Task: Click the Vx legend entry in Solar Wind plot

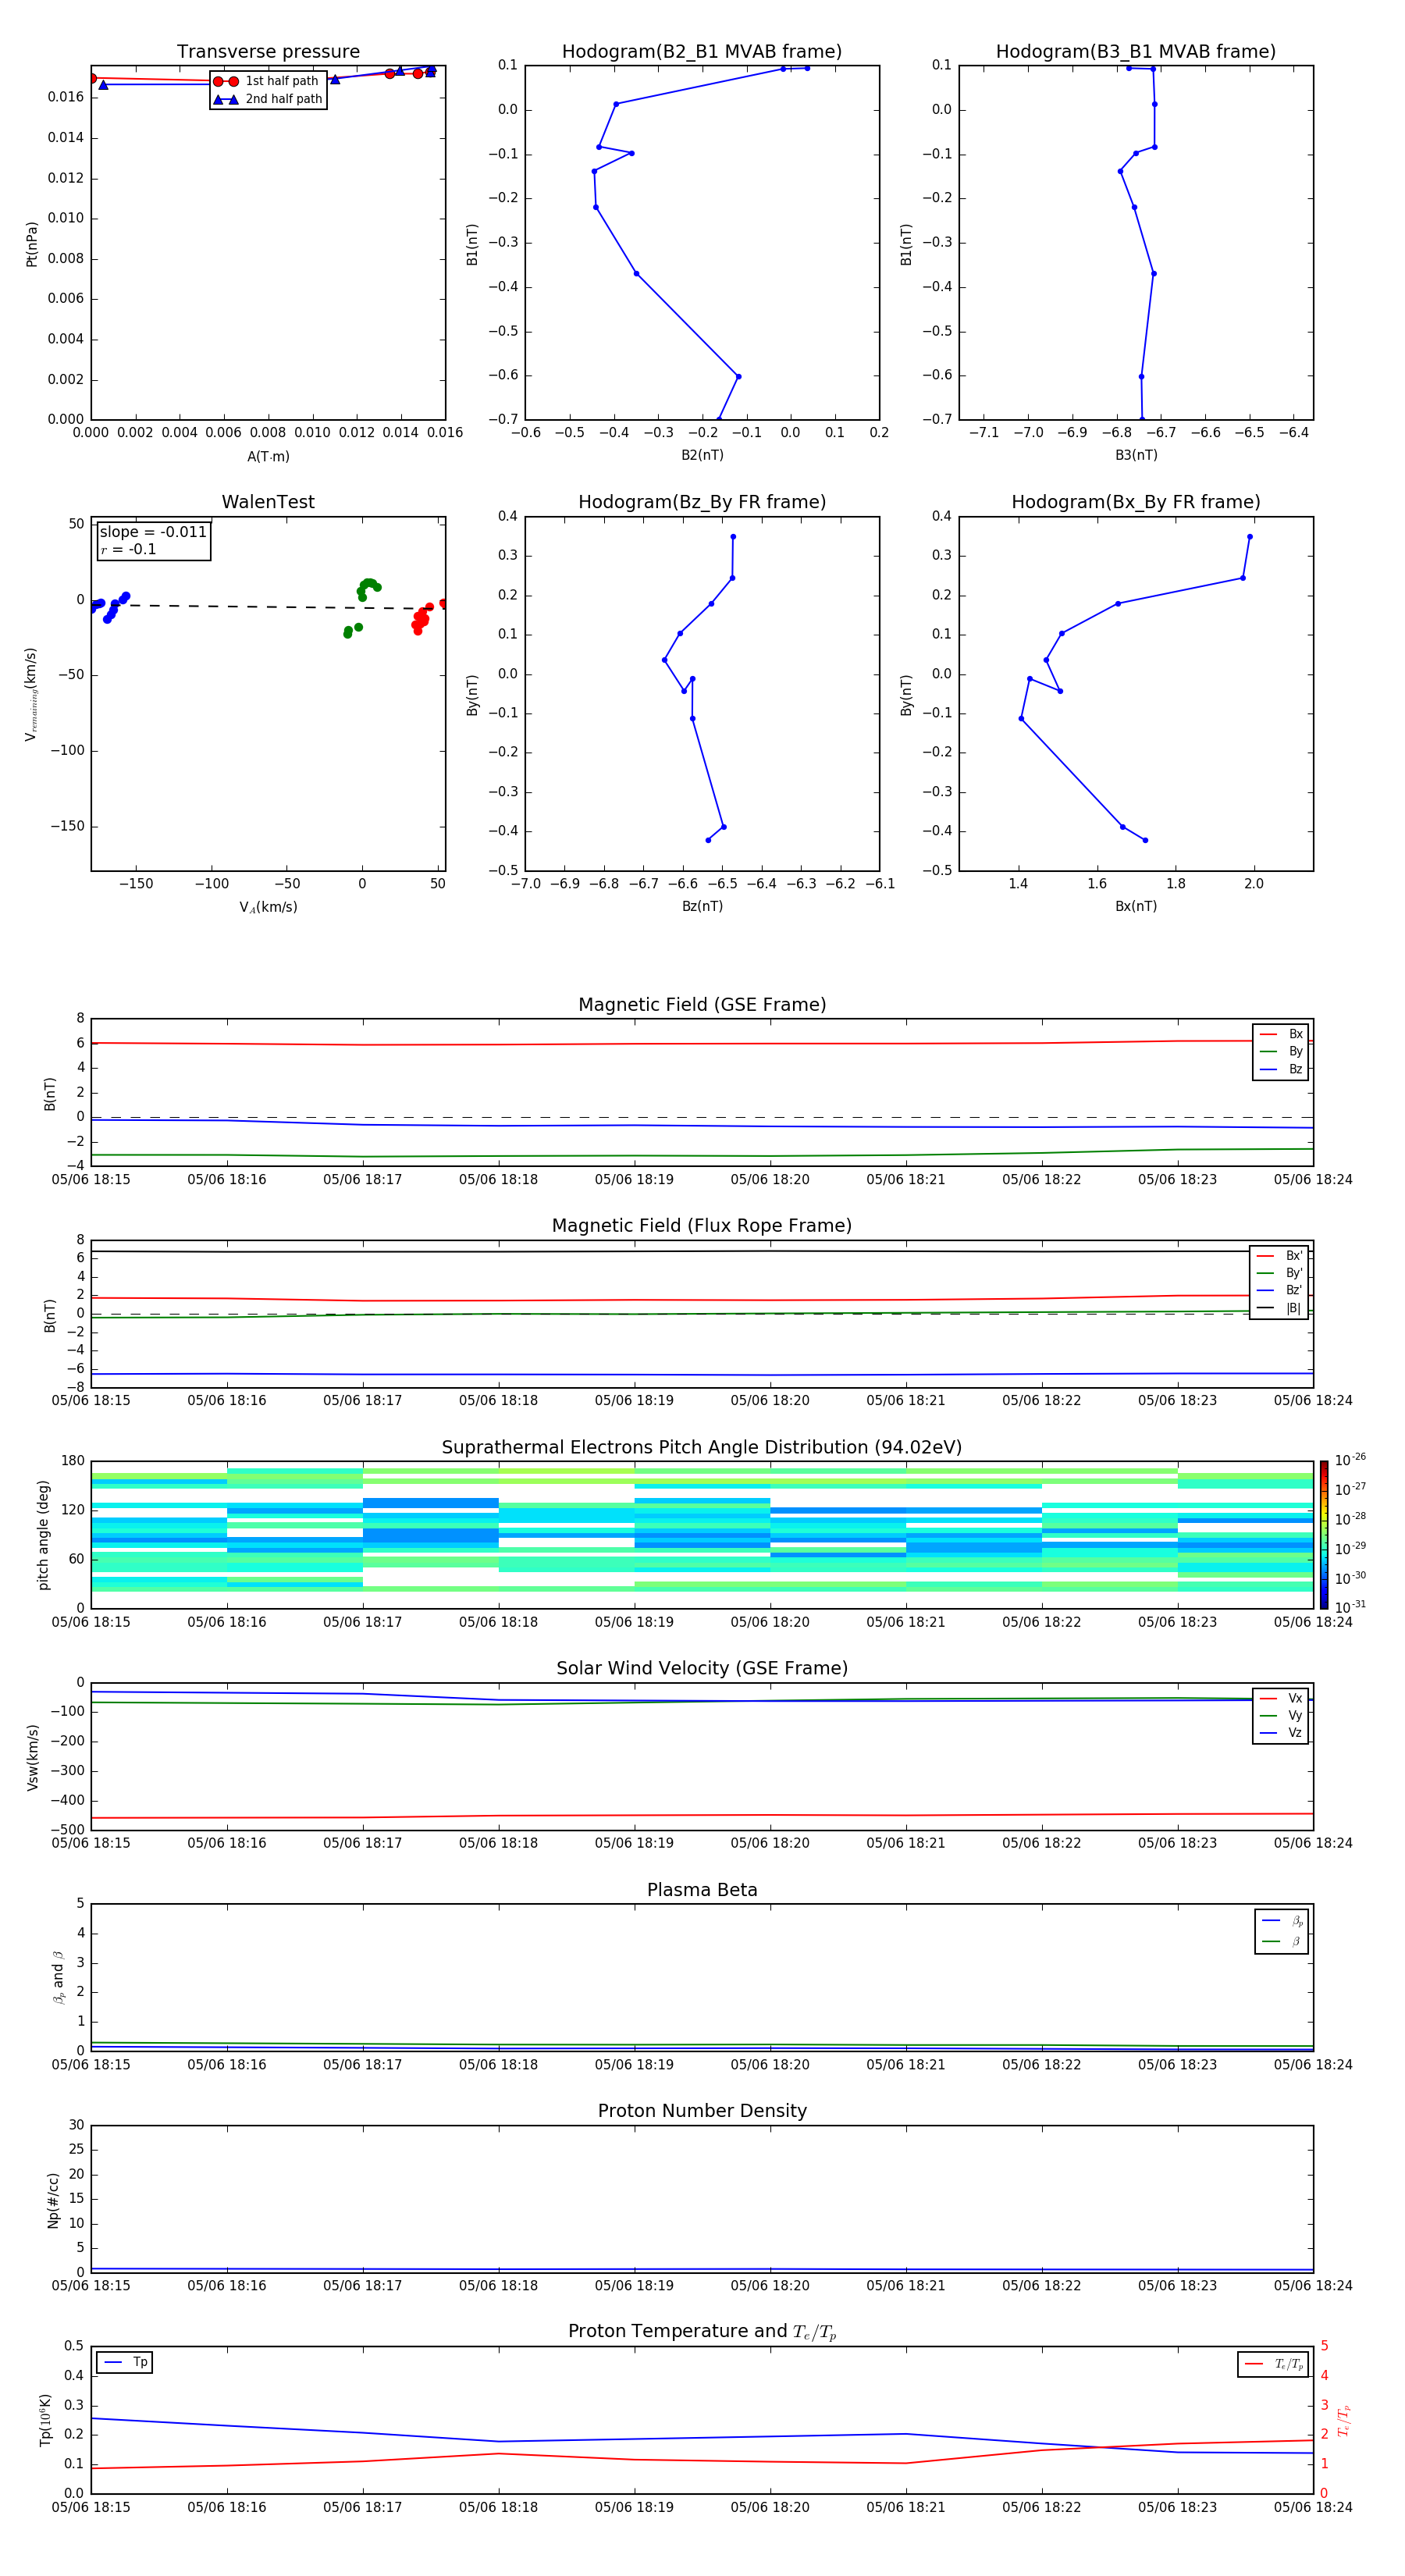Action: click(x=1281, y=1698)
